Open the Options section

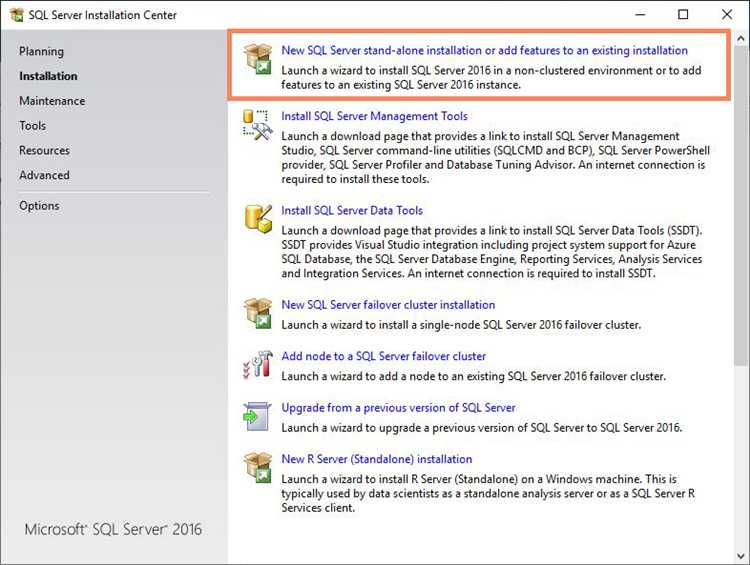click(39, 206)
